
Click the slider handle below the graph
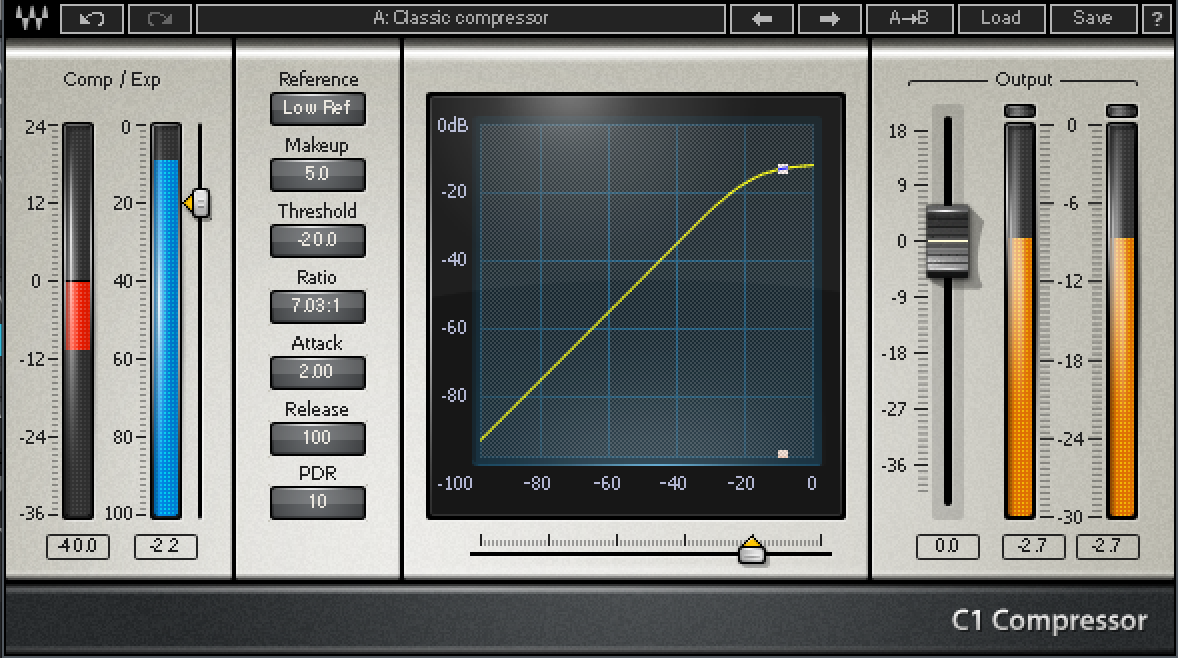coord(751,551)
